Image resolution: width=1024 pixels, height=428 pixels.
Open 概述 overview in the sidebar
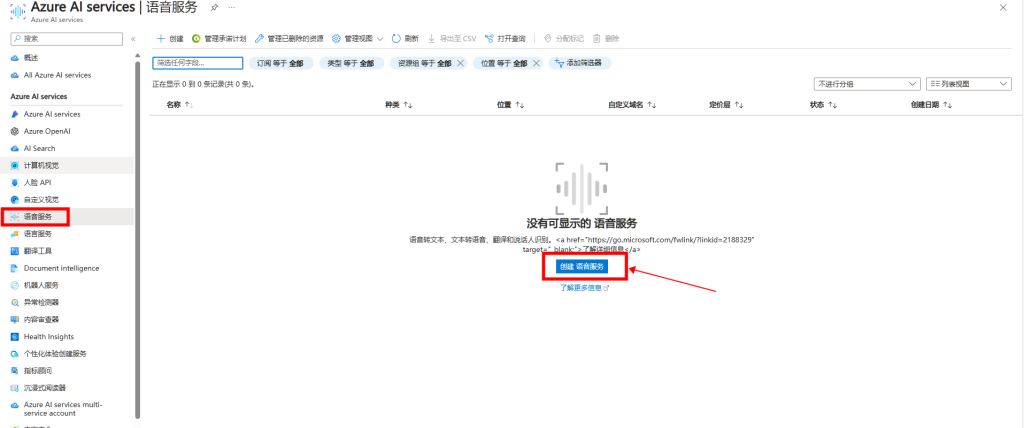[31, 58]
